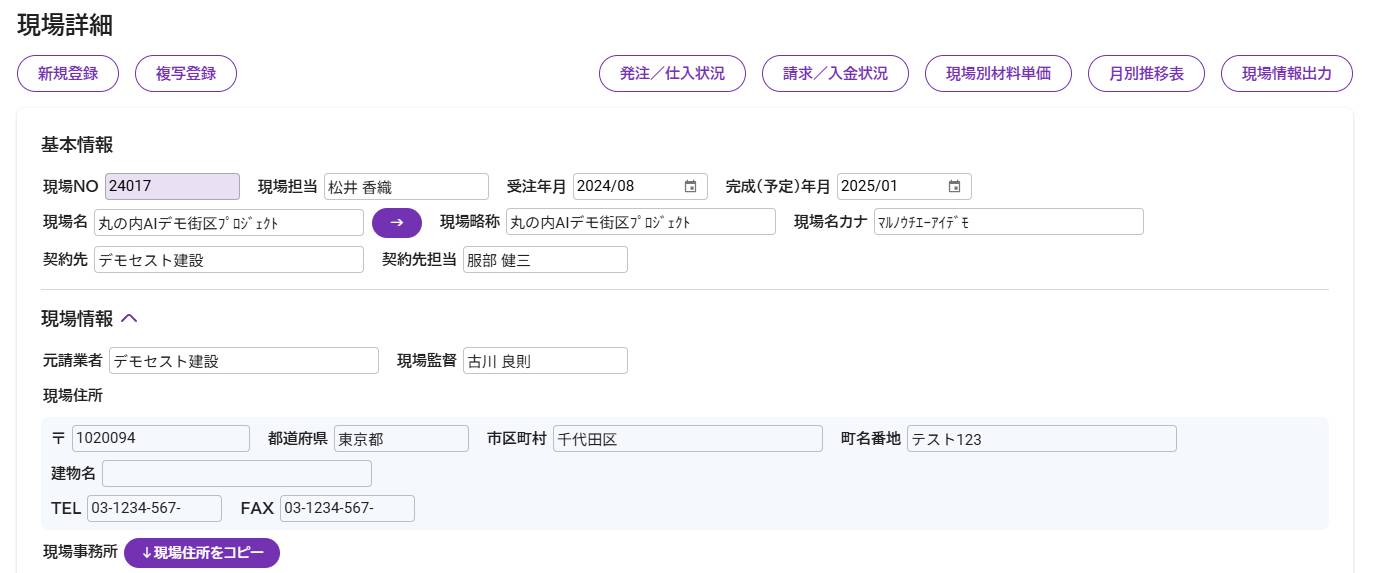Open 発注／仕入状況
The image size is (1374, 573).
(x=672, y=73)
